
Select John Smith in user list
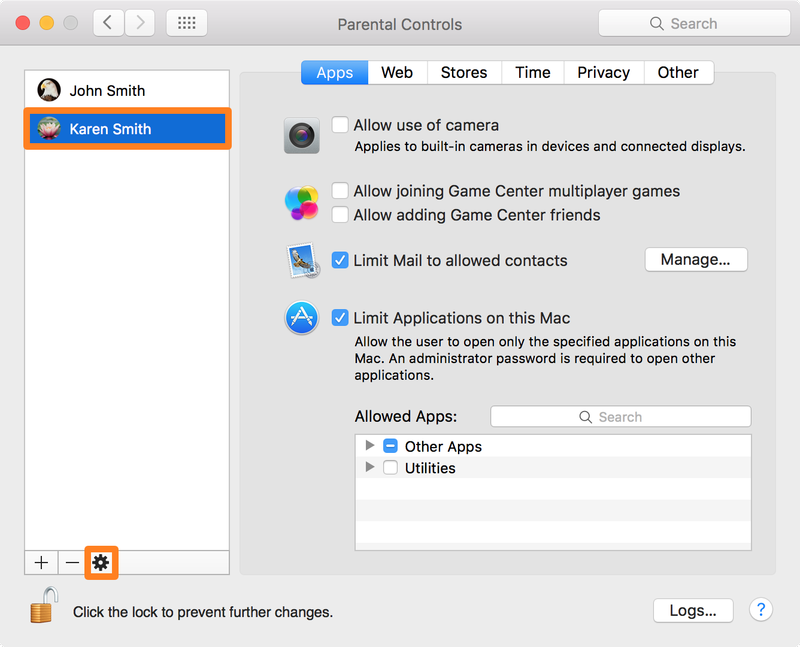pyautogui.click(x=127, y=90)
